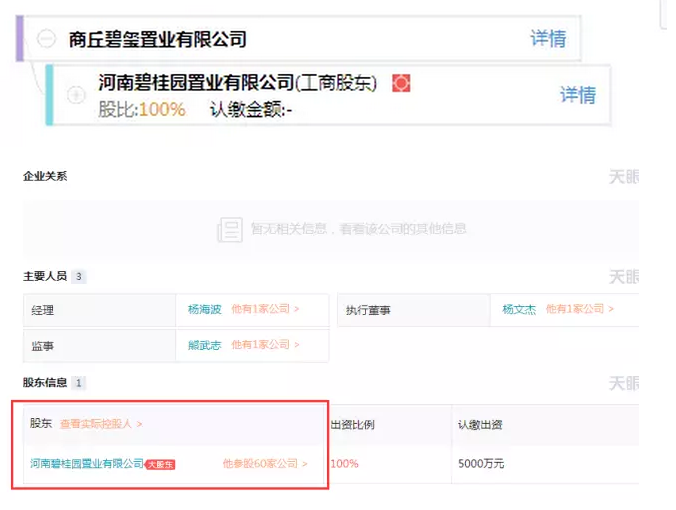This screenshot has width=676, height=510.
Task: Click the 5000万元 认缴出资 cell
Action: click(x=481, y=463)
